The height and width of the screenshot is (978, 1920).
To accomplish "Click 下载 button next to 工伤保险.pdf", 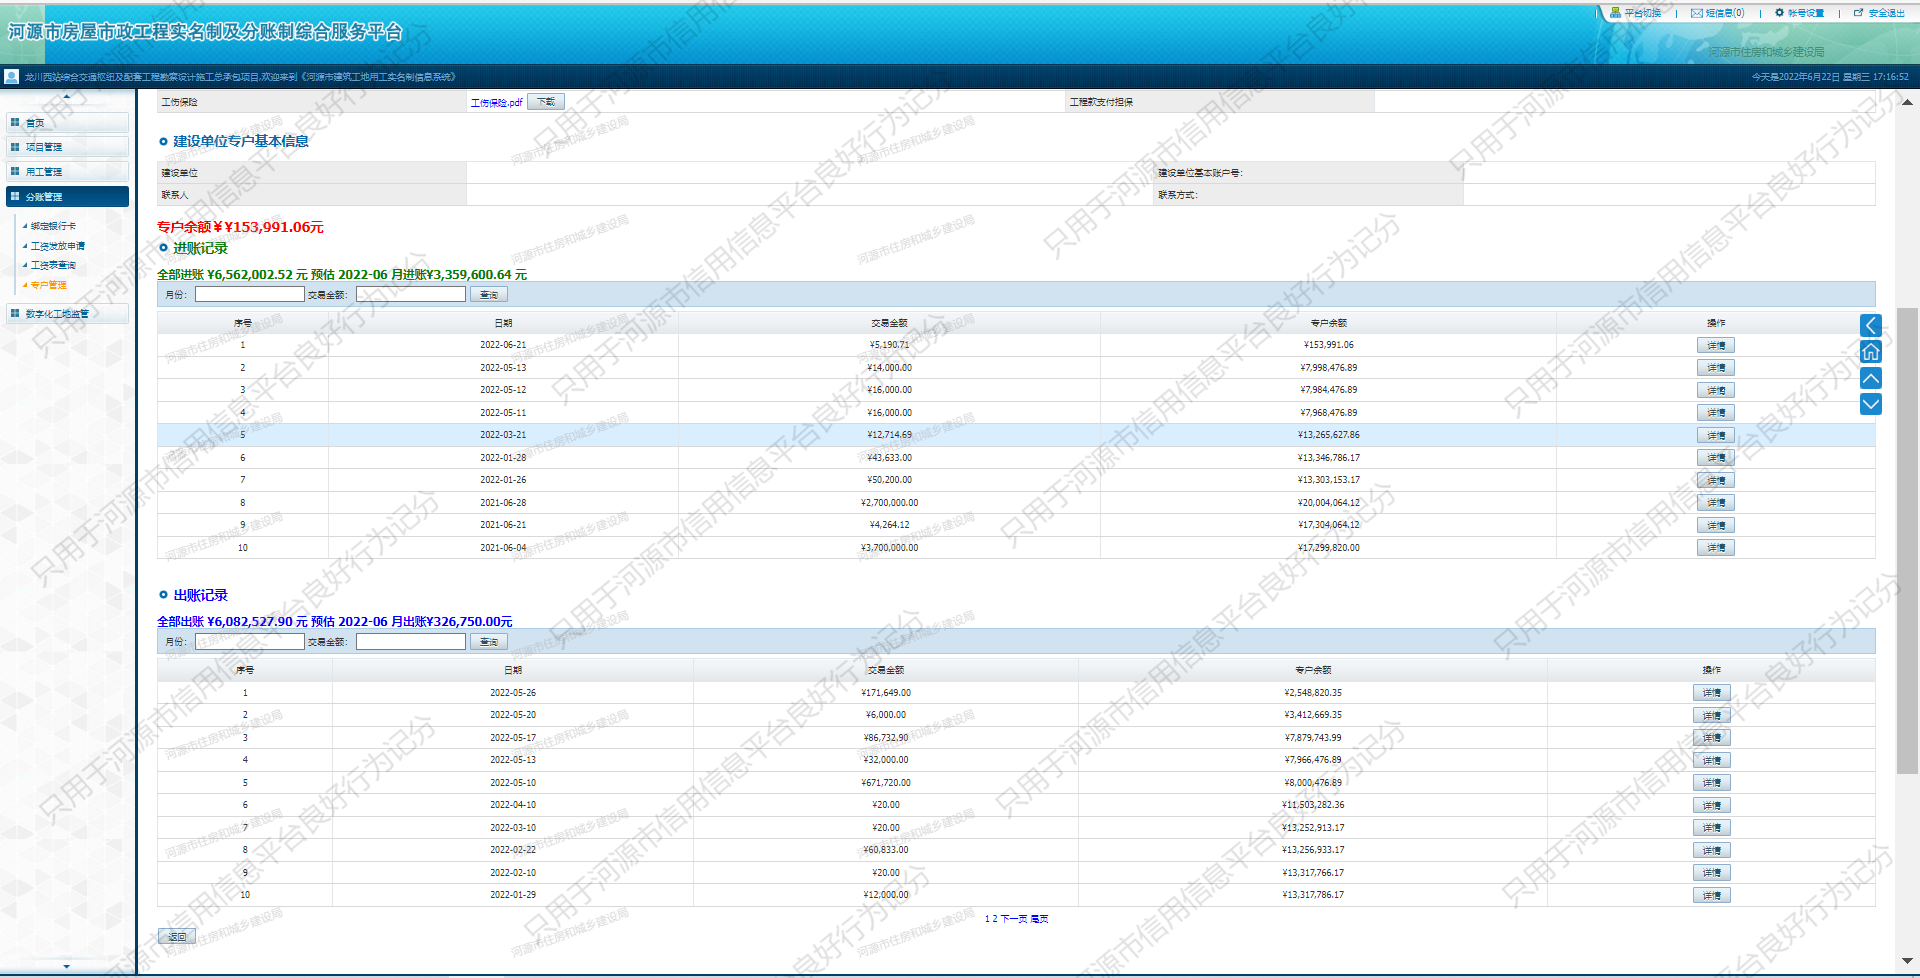I will [546, 102].
